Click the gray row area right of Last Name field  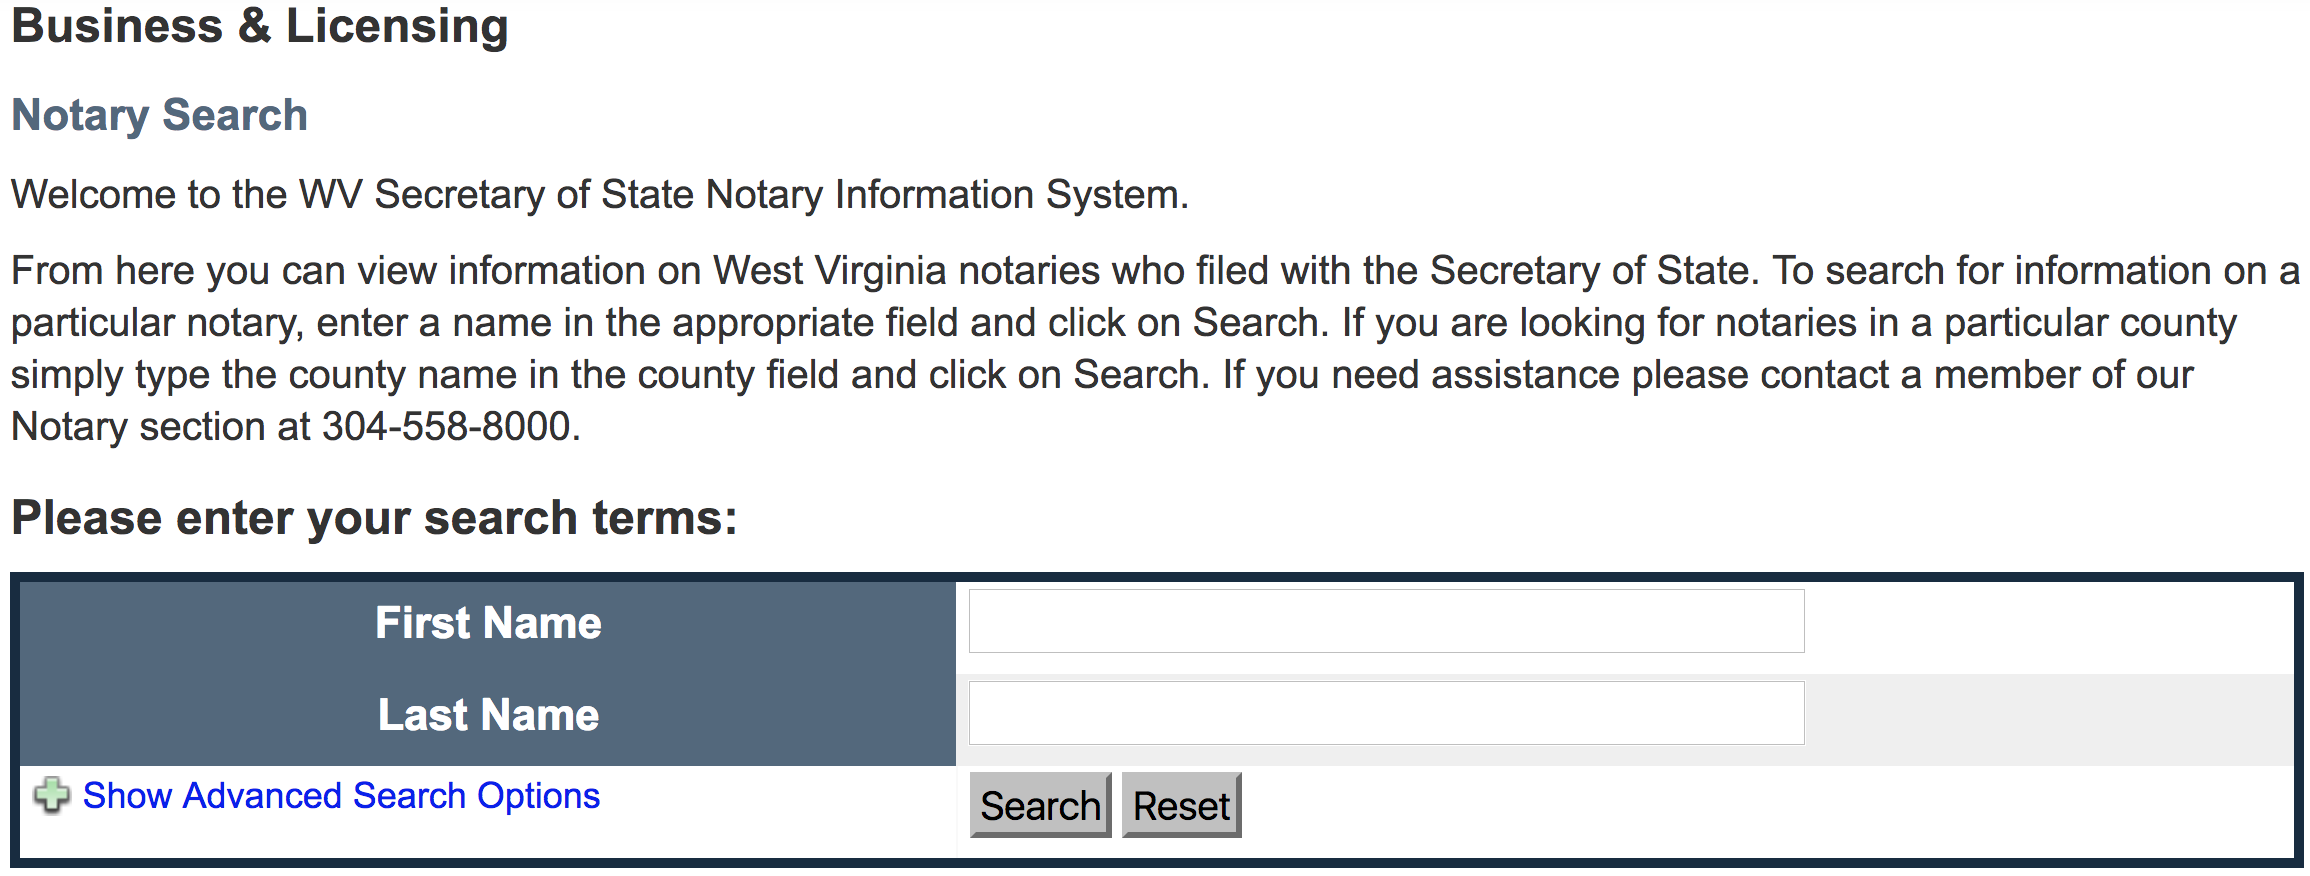pos(2048,713)
